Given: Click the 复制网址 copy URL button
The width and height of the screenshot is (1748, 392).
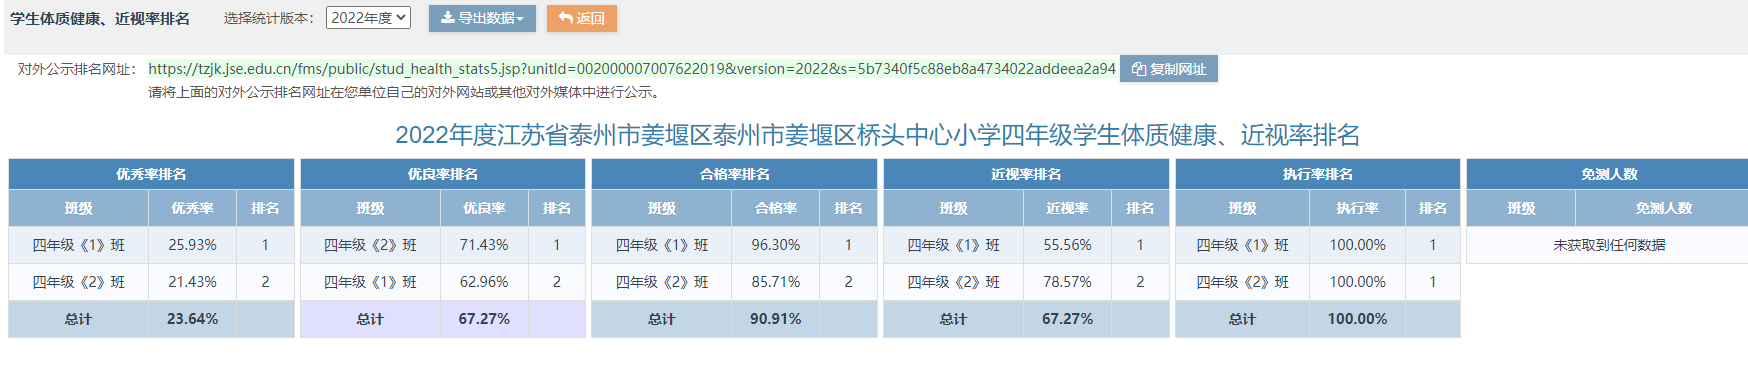Looking at the screenshot, I should [1168, 69].
